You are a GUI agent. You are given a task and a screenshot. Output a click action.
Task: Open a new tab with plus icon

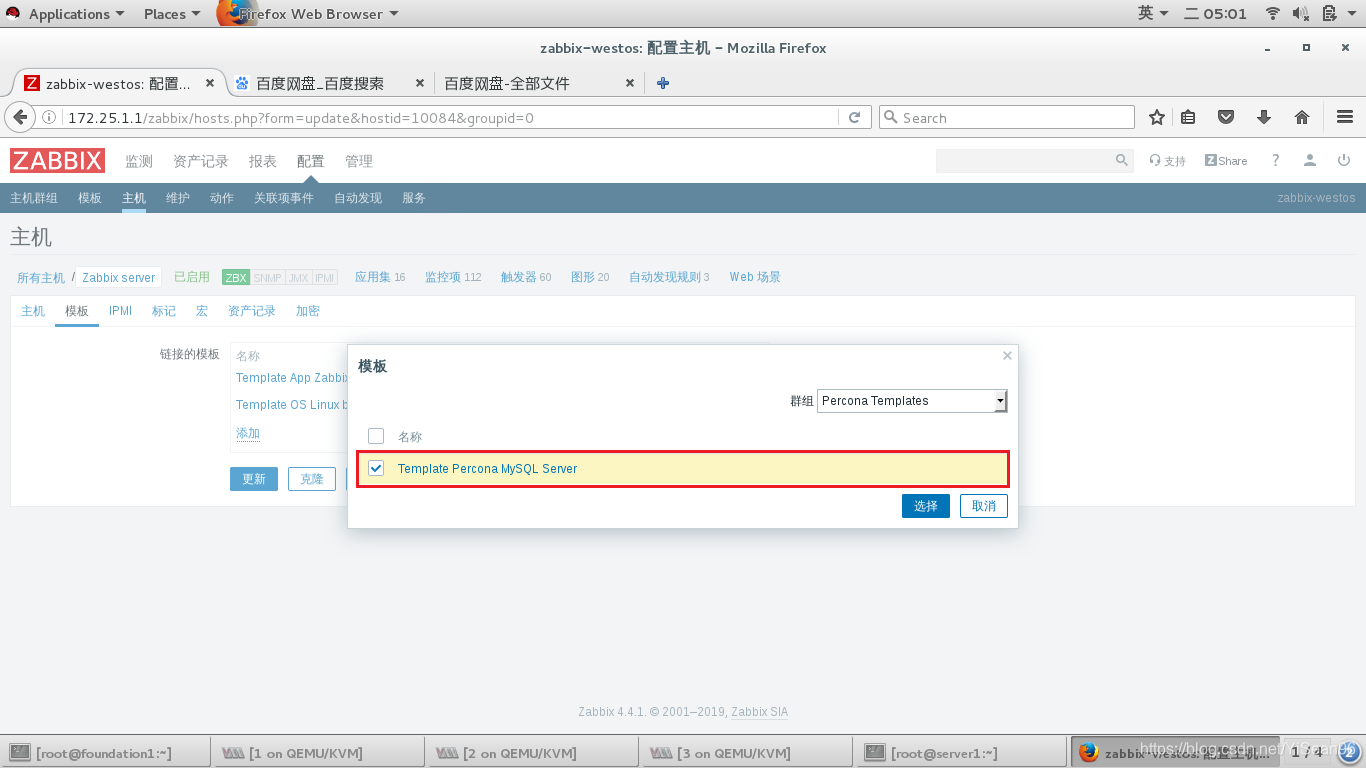(662, 83)
